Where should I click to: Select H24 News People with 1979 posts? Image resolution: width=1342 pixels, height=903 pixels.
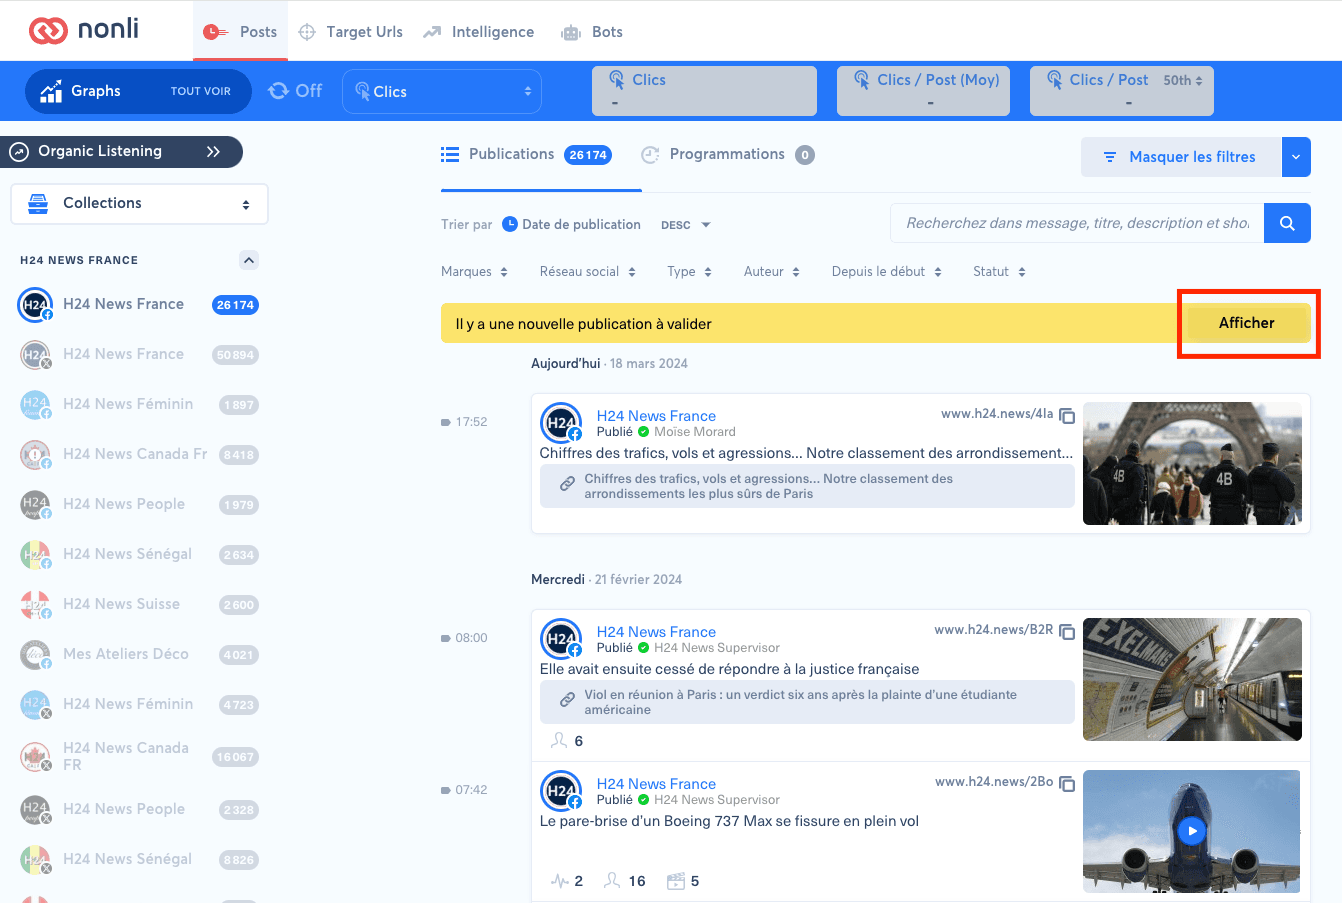click(139, 504)
